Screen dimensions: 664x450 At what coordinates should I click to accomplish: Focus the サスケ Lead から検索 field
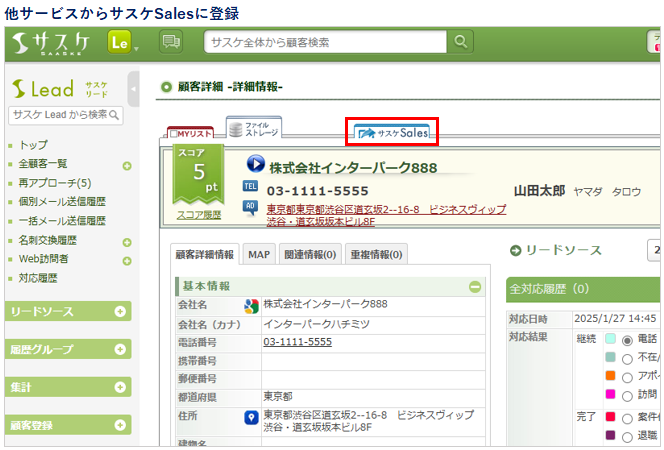66,115
